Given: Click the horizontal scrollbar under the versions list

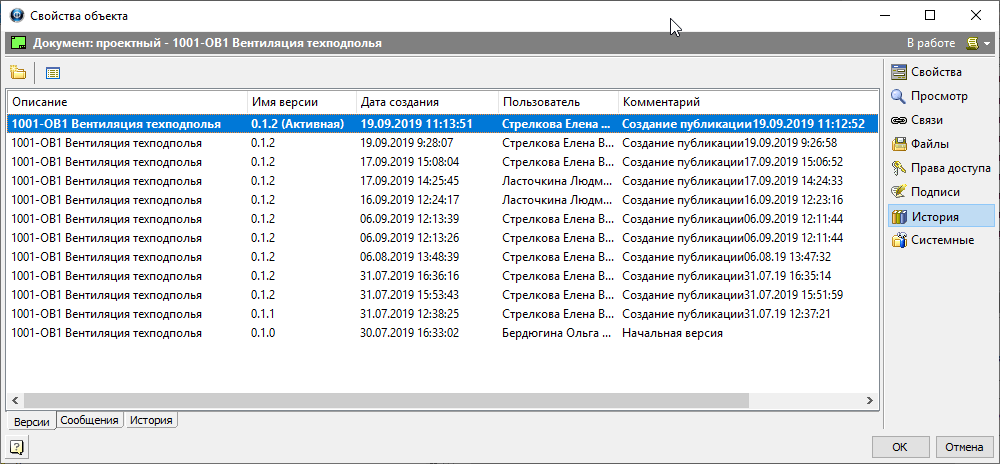Looking at the screenshot, I should (x=380, y=400).
